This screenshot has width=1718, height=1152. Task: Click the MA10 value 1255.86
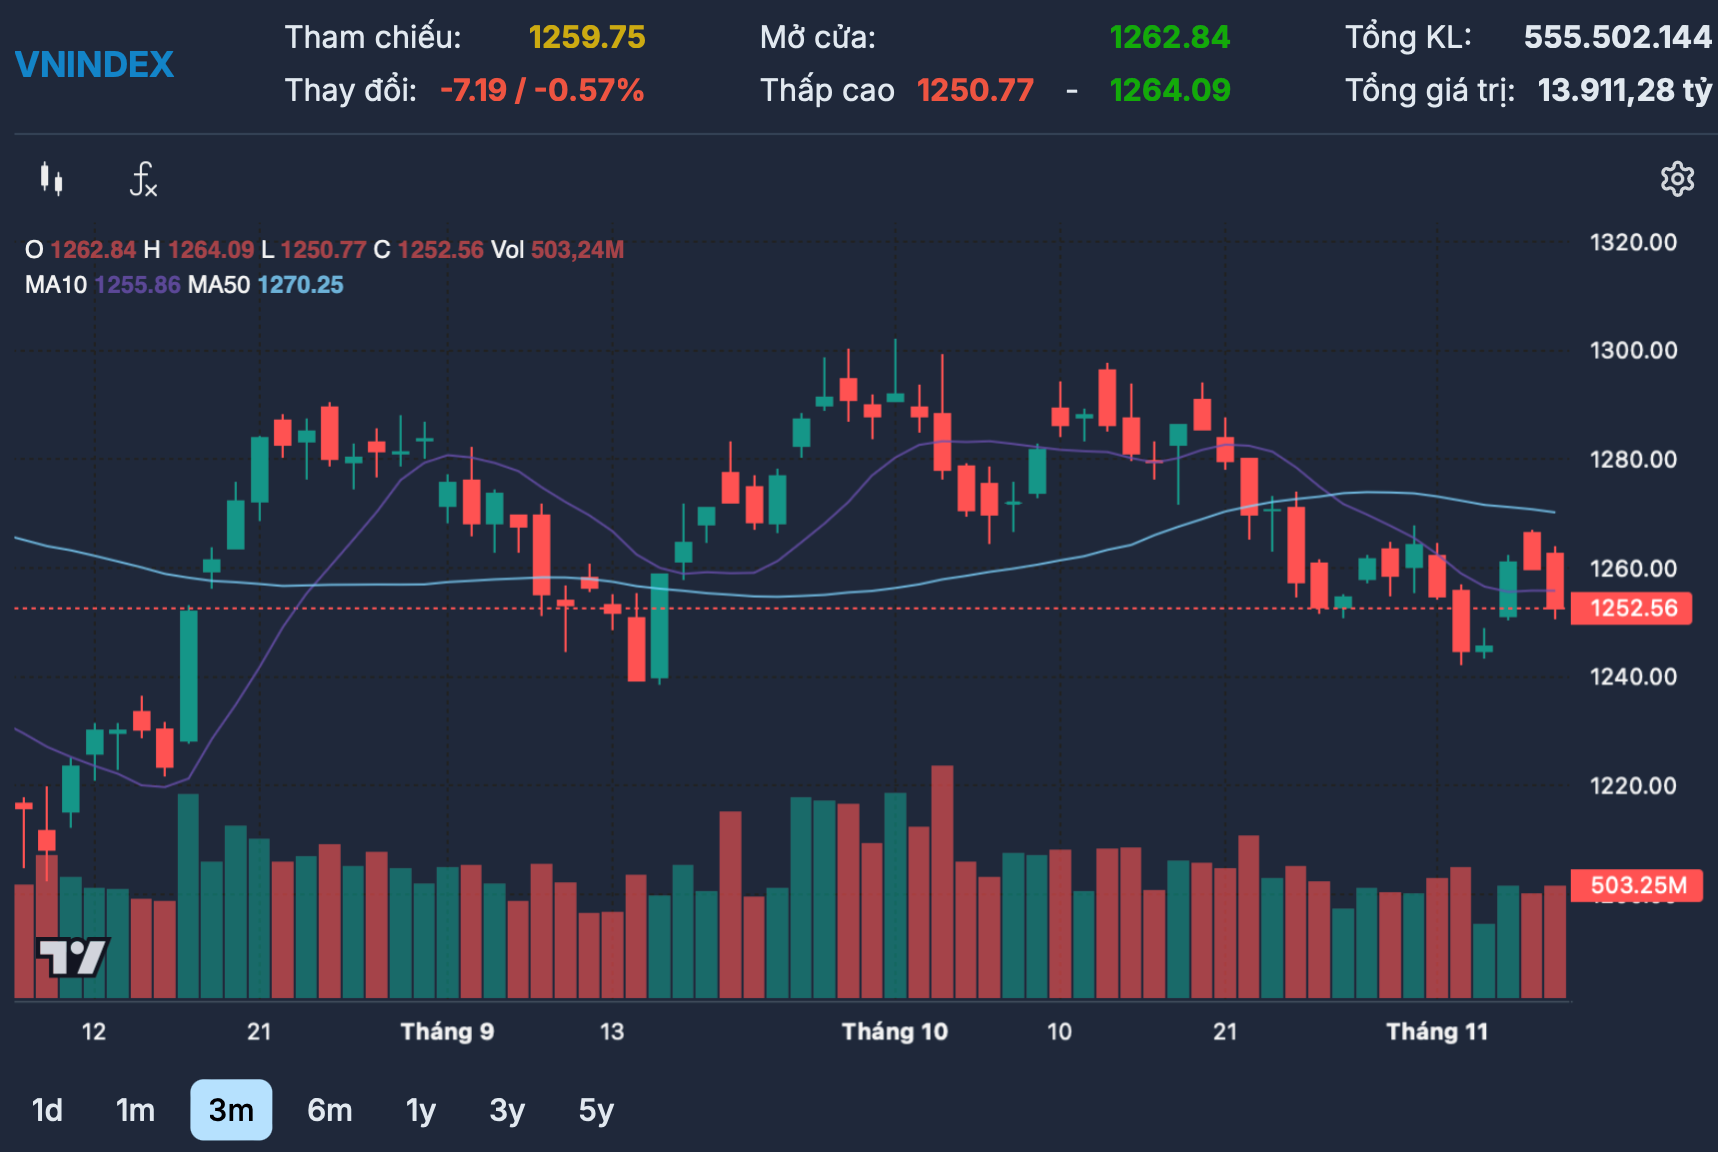click(x=138, y=285)
